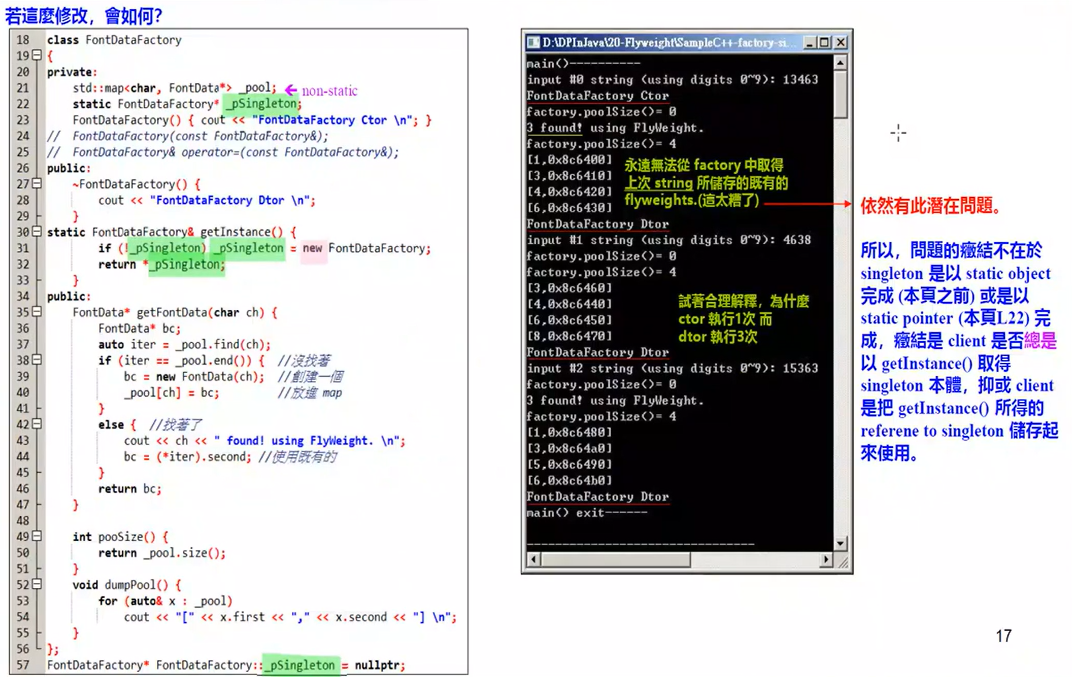Image resolution: width=1072 pixels, height=677 pixels.
Task: Click highlighted '_pSingleton;' on line 22
Action: pos(263,104)
